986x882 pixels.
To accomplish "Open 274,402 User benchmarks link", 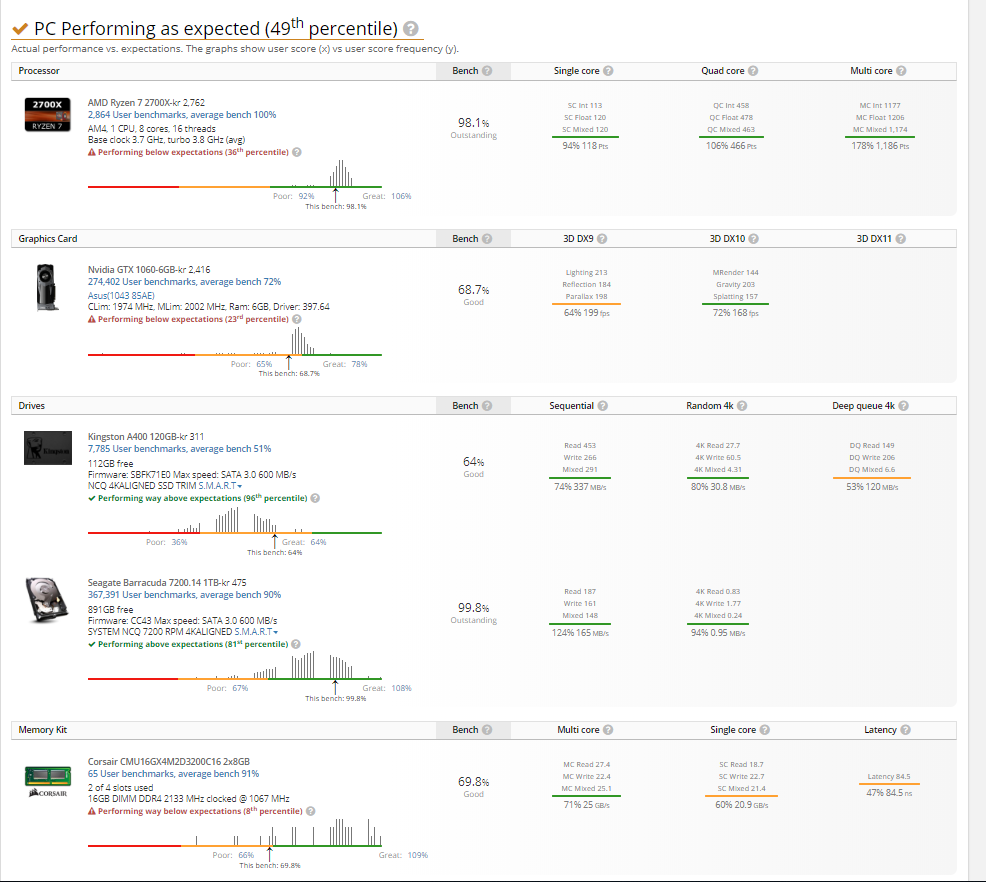I will [184, 282].
